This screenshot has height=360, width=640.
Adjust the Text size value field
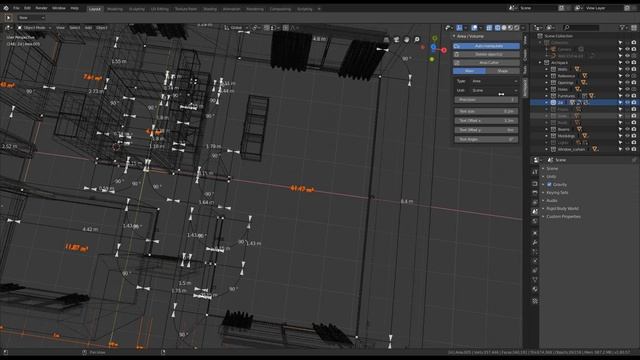click(486, 111)
